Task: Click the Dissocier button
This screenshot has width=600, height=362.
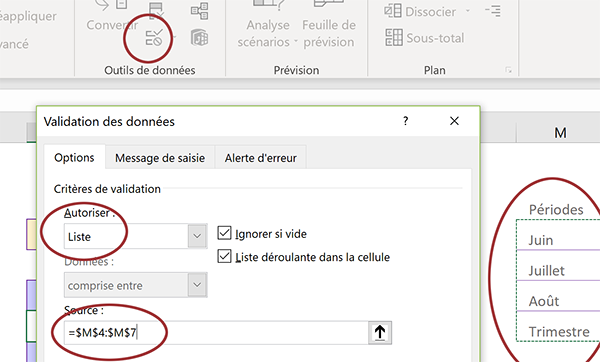Action: click(x=420, y=11)
